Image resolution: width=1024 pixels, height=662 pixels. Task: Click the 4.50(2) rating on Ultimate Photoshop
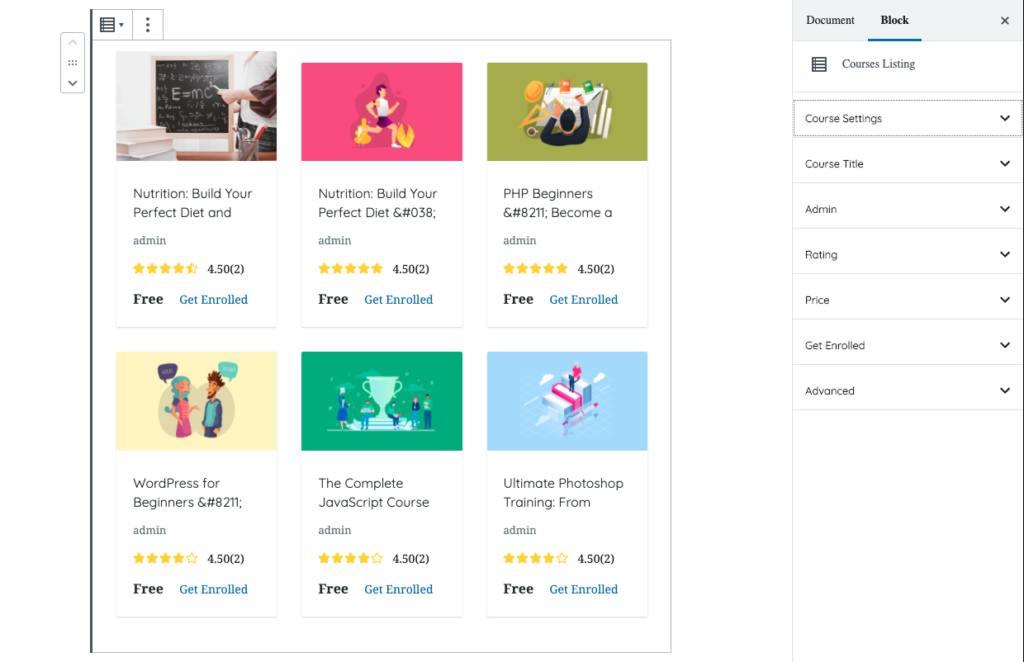pyautogui.click(x=596, y=559)
